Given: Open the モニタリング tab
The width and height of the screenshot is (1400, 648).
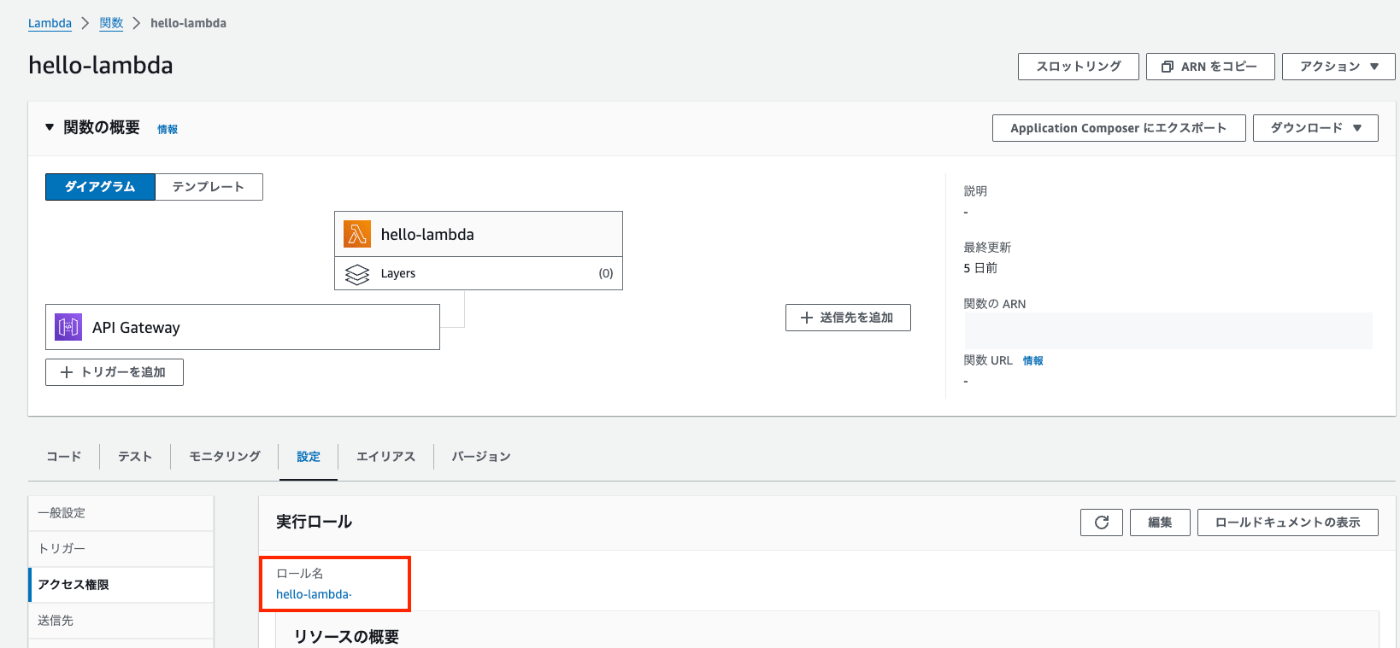Looking at the screenshot, I should [x=225, y=456].
